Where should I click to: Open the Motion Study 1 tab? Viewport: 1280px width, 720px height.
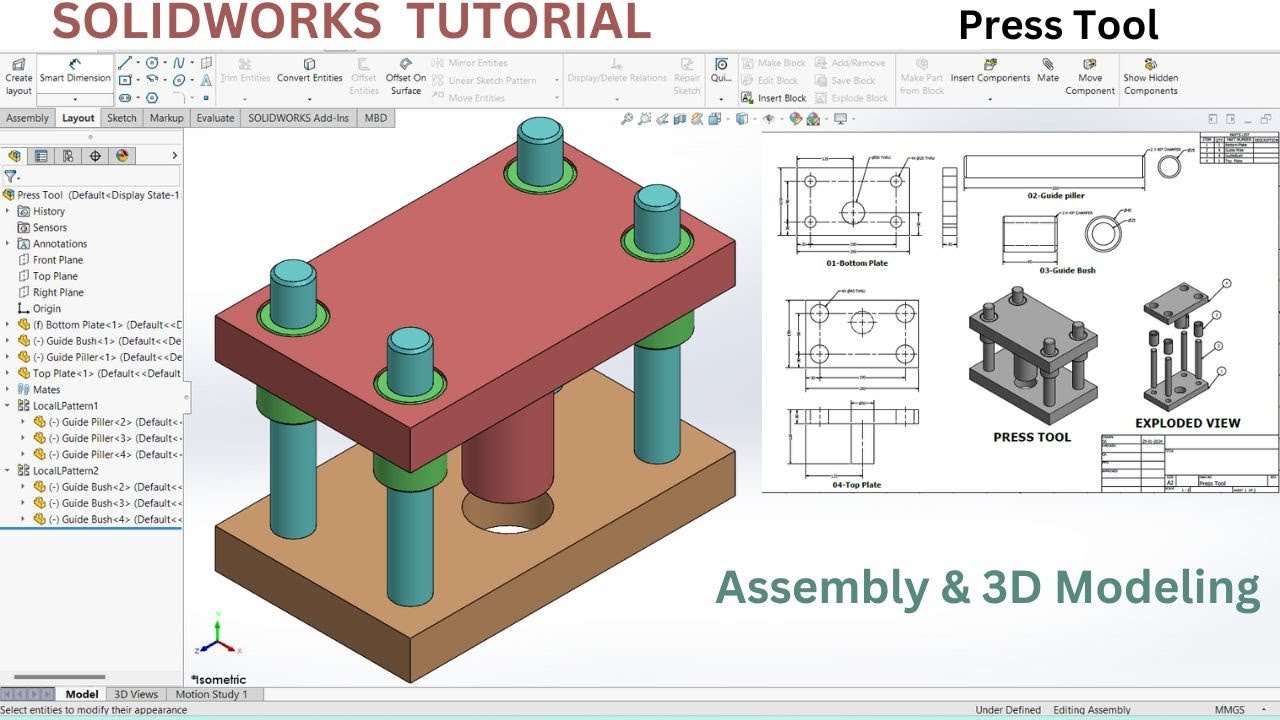coord(211,694)
